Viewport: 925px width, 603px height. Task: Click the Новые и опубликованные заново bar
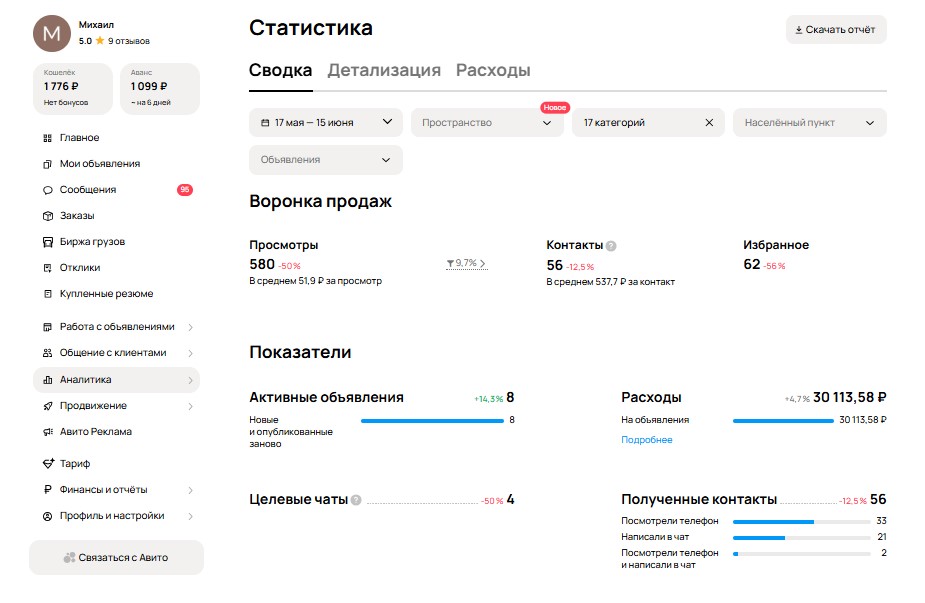pos(432,421)
